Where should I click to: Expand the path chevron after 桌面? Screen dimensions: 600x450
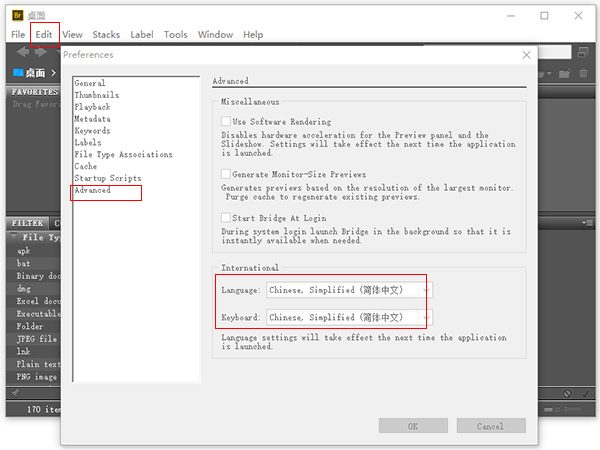click(x=54, y=73)
